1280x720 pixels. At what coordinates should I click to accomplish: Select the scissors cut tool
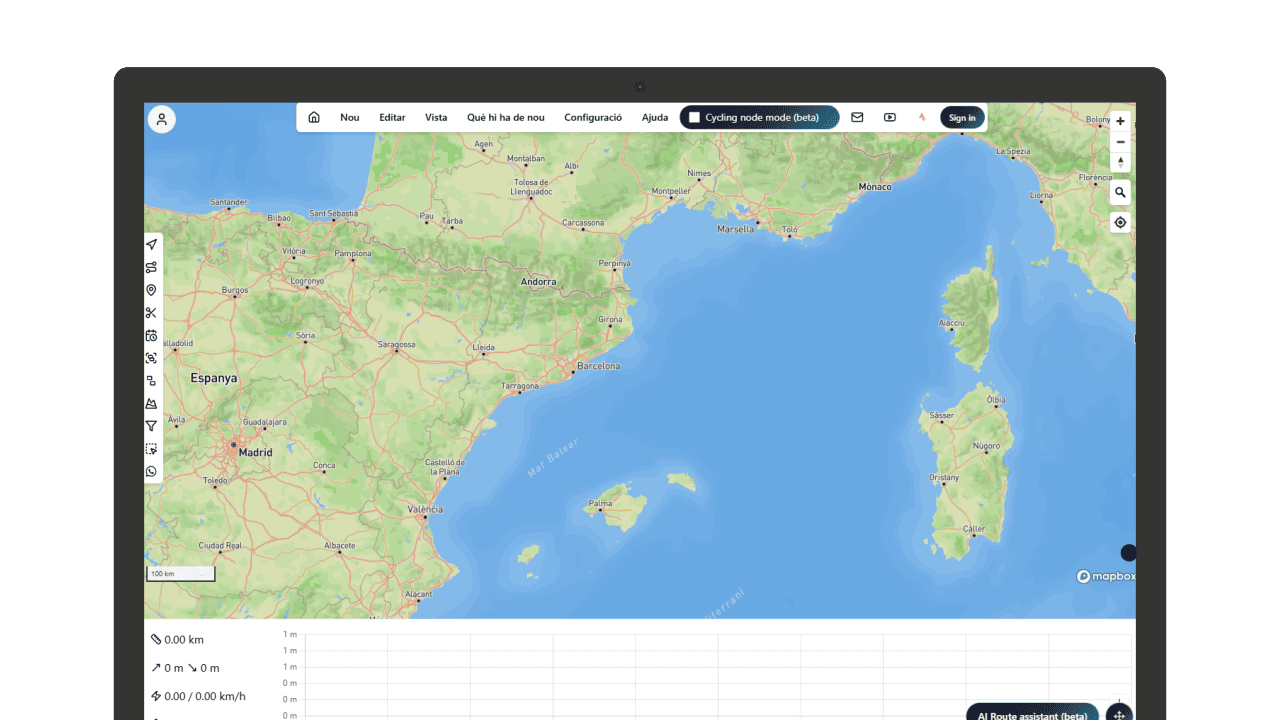click(151, 313)
